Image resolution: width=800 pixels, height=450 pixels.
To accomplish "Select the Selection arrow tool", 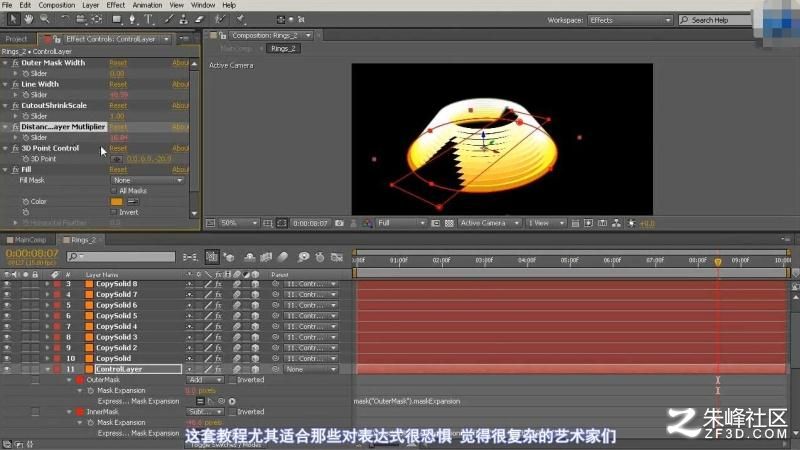I will coord(13,19).
